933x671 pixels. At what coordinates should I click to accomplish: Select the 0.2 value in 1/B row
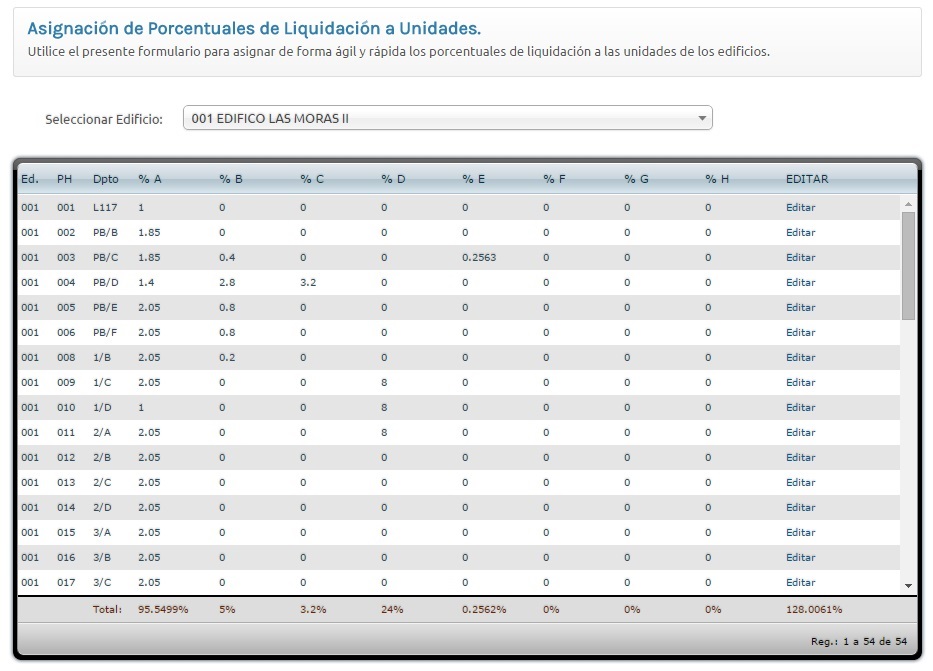coord(227,358)
